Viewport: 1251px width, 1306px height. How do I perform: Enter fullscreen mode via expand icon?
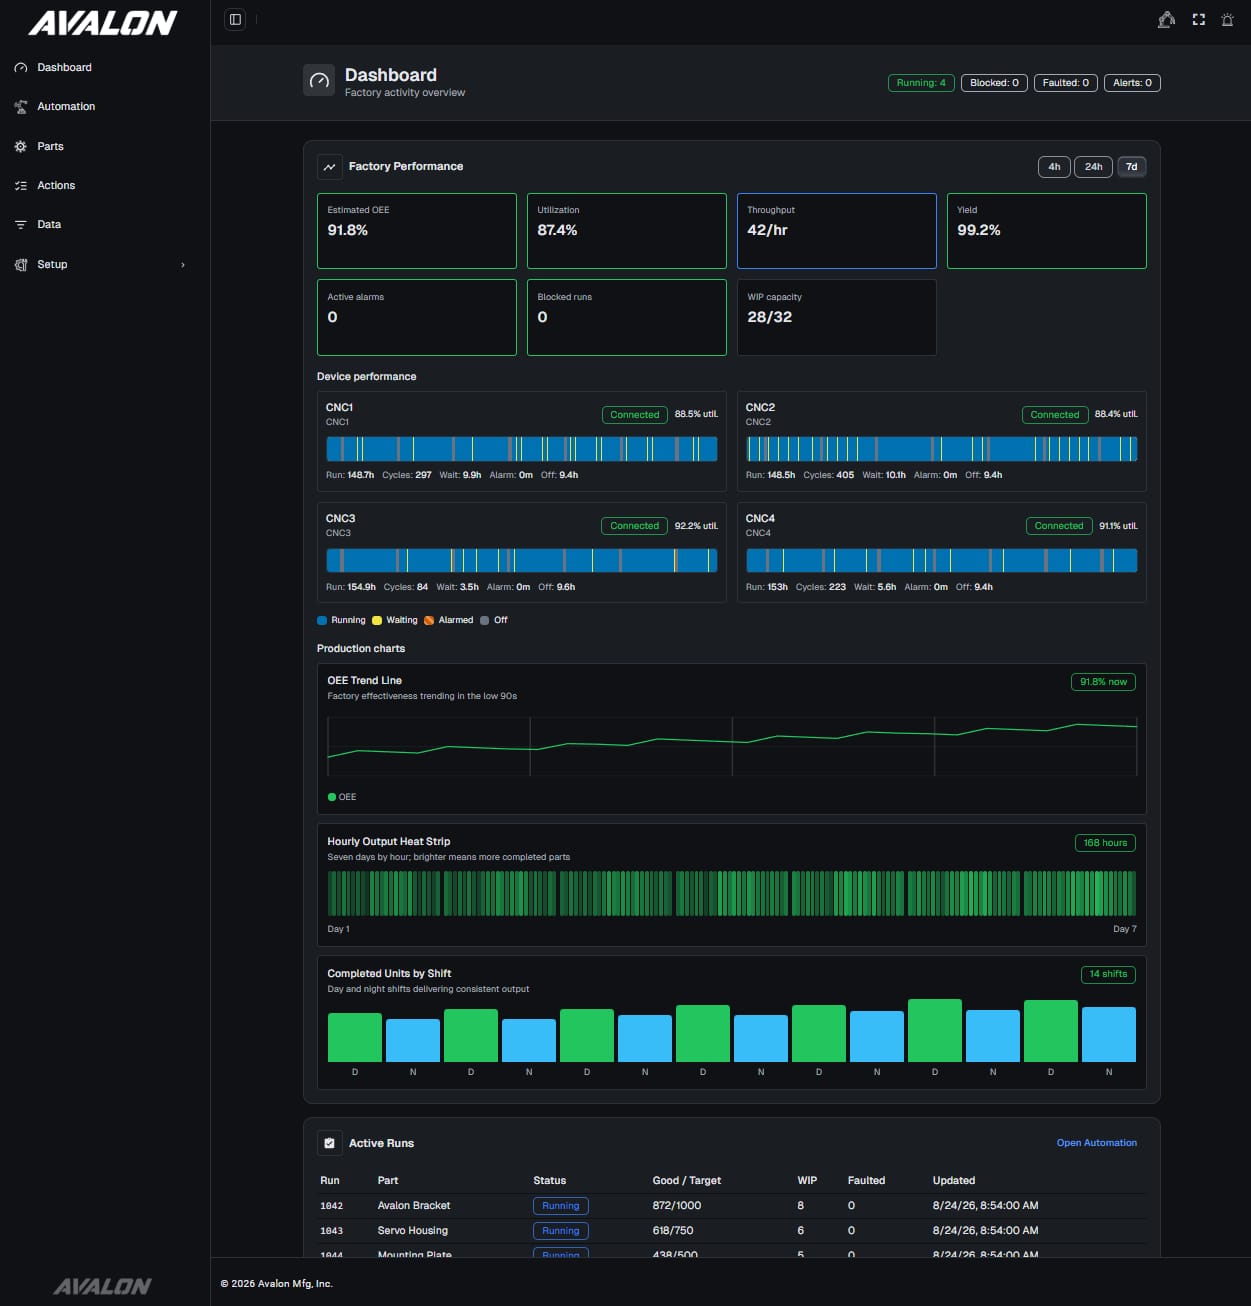1198,19
